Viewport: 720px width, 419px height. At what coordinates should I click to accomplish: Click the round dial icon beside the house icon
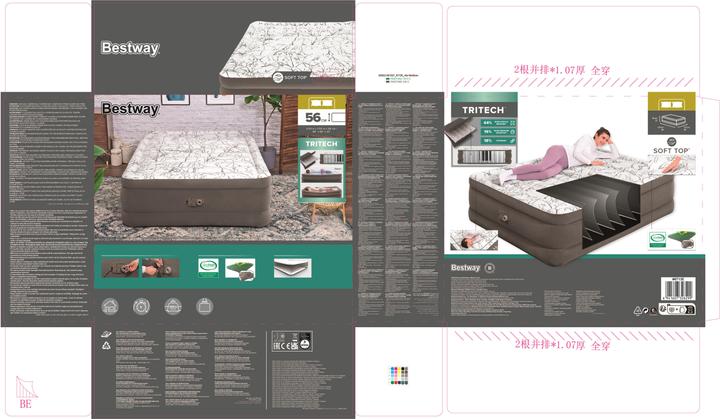(x=141, y=306)
